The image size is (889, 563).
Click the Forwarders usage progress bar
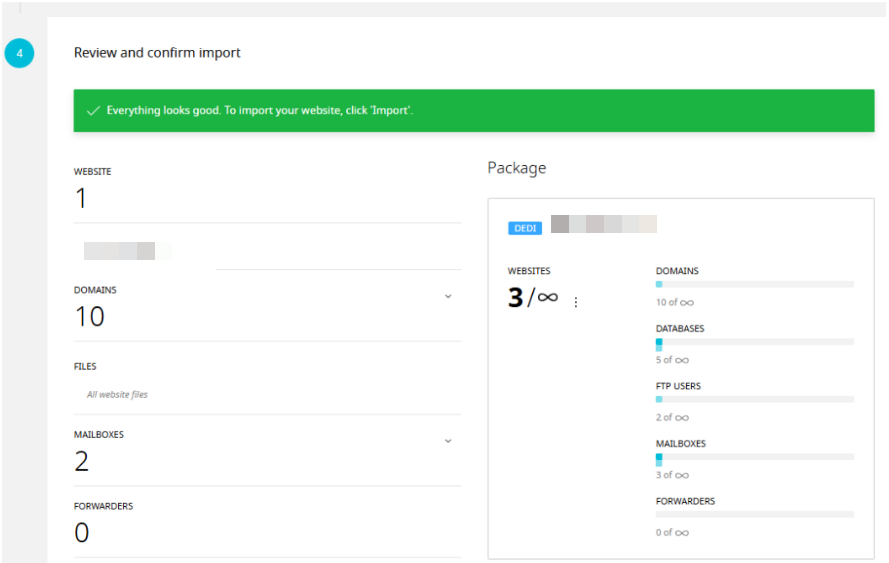click(x=755, y=514)
